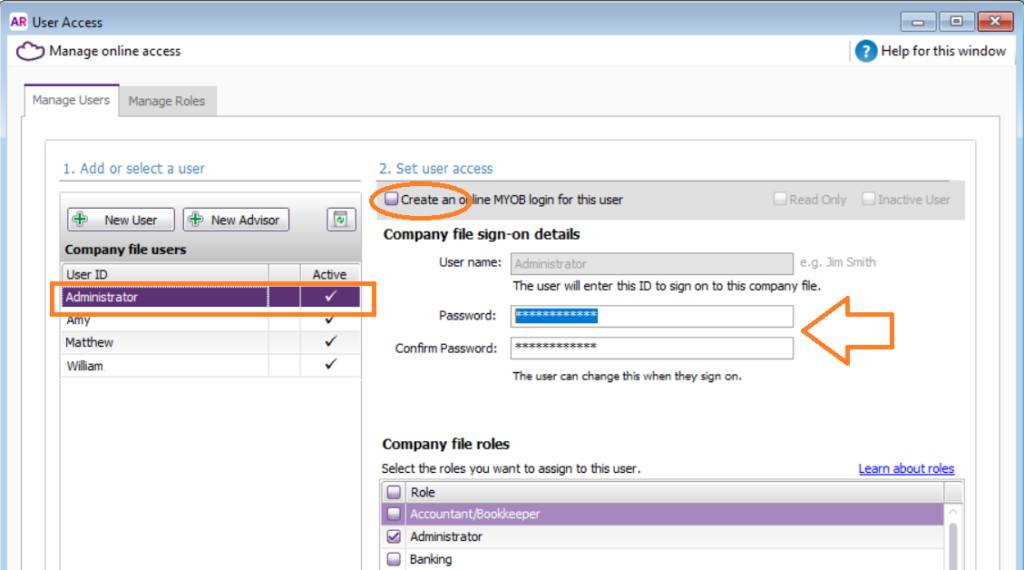Select user Amy in the list

(x=78, y=320)
